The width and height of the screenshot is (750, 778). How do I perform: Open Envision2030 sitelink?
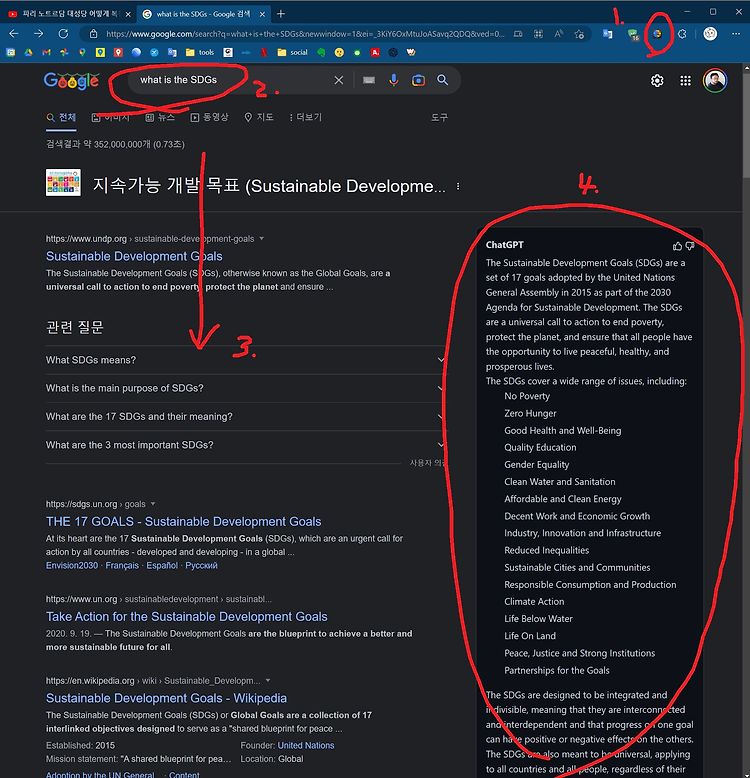[72, 565]
